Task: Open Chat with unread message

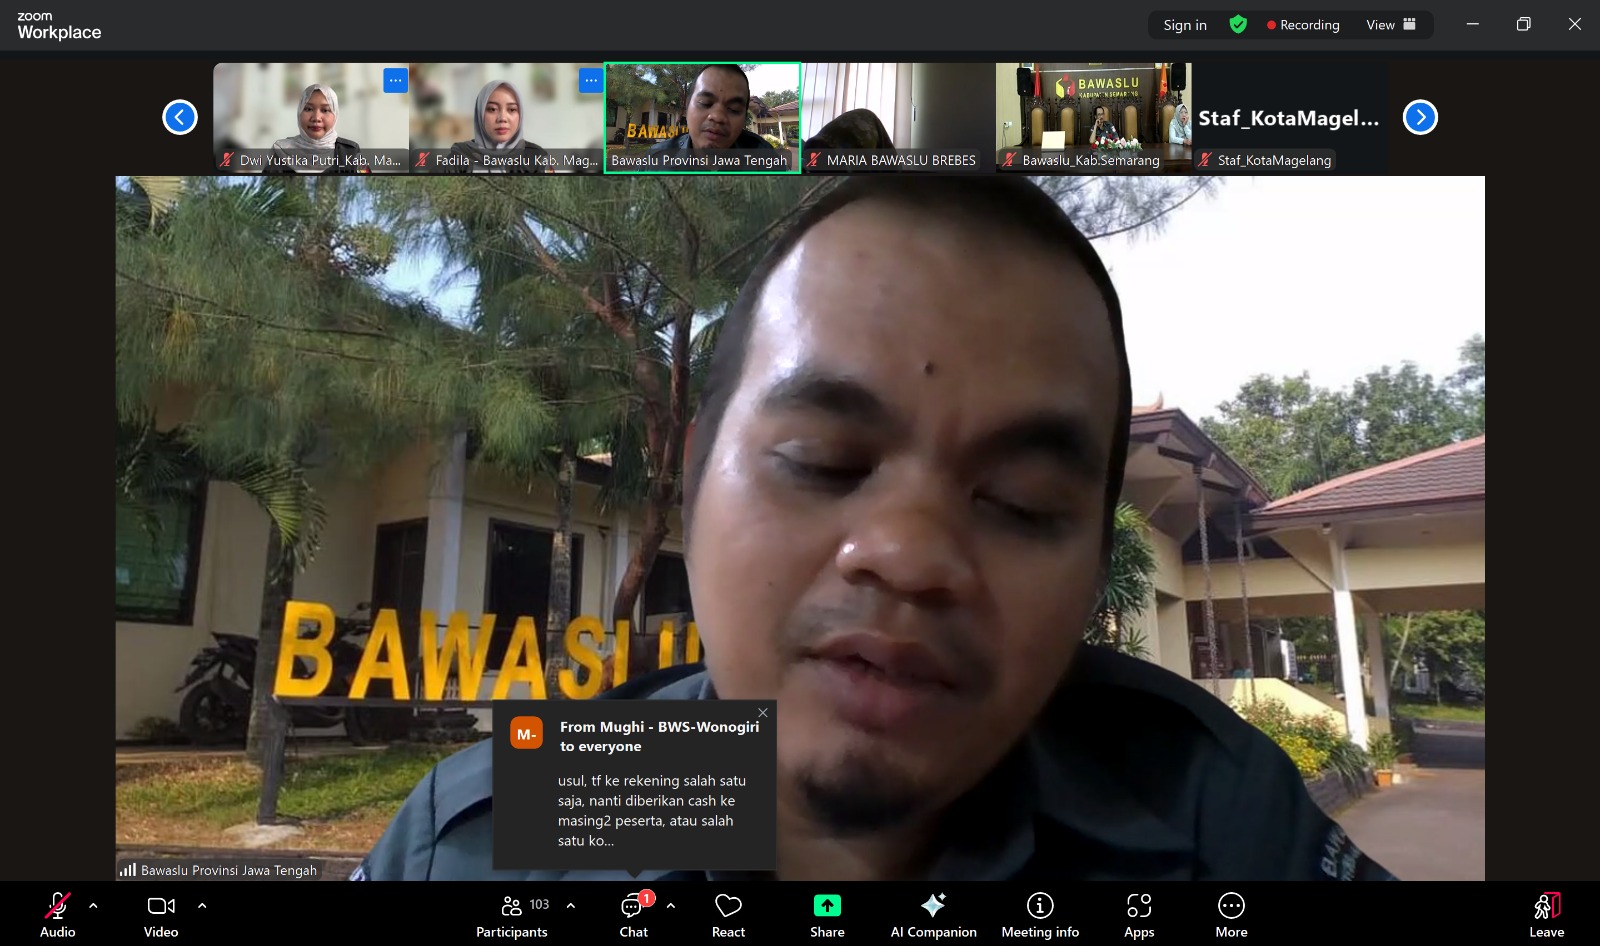Action: (x=633, y=914)
